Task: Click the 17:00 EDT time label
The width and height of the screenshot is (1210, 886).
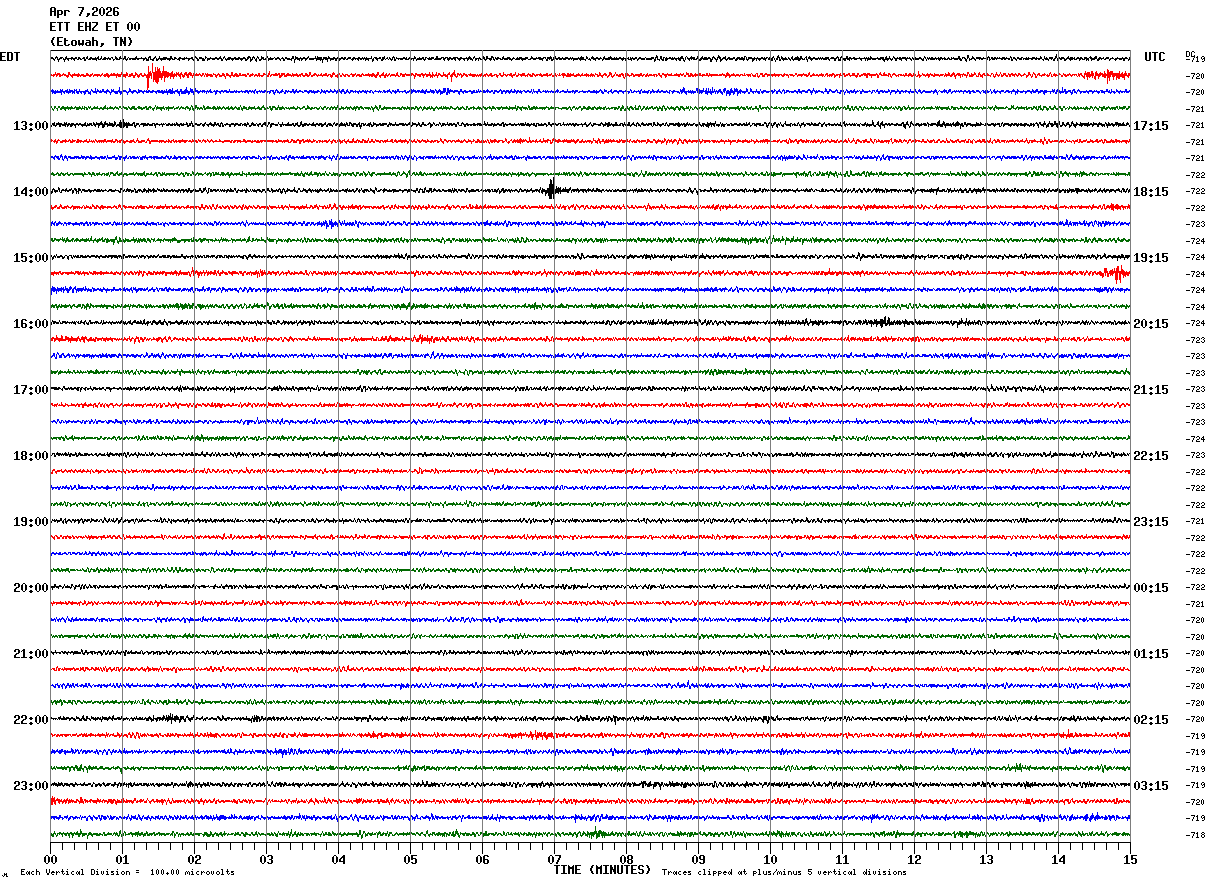Action: [30, 390]
